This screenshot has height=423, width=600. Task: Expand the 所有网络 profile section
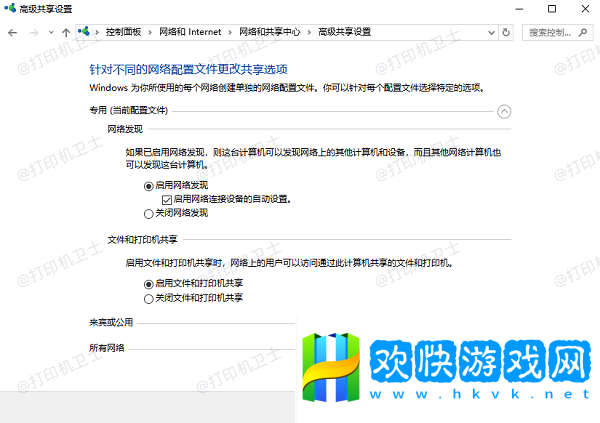pos(107,348)
